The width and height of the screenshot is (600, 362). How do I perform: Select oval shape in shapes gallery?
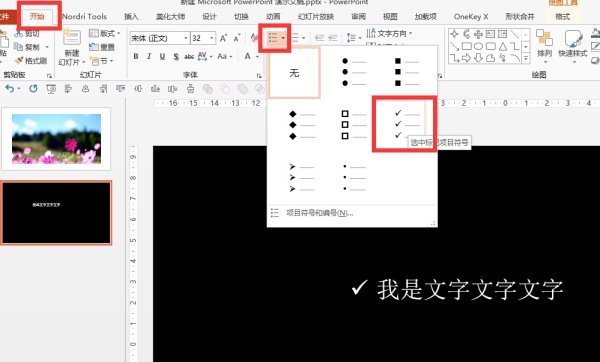pos(478,46)
